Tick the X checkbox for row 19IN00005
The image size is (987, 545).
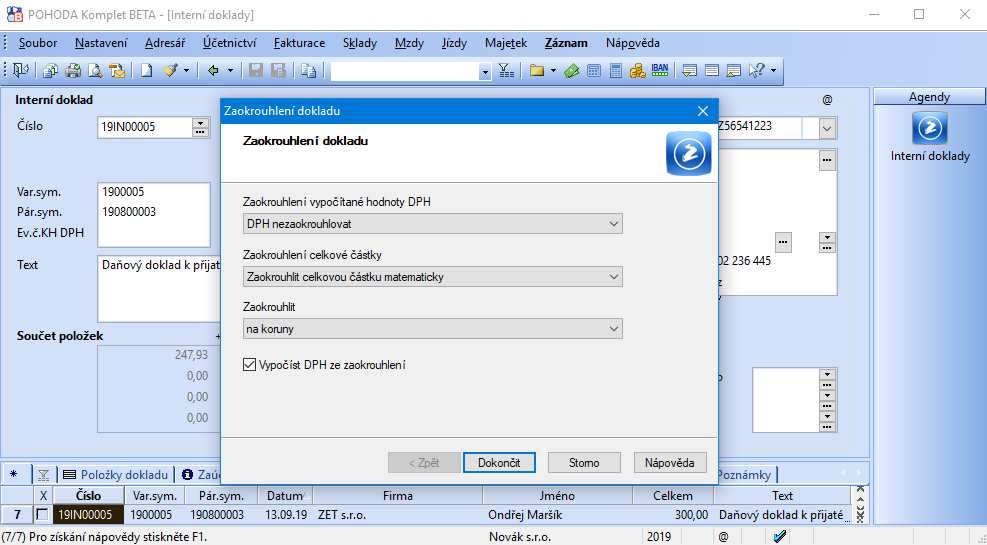click(42, 515)
